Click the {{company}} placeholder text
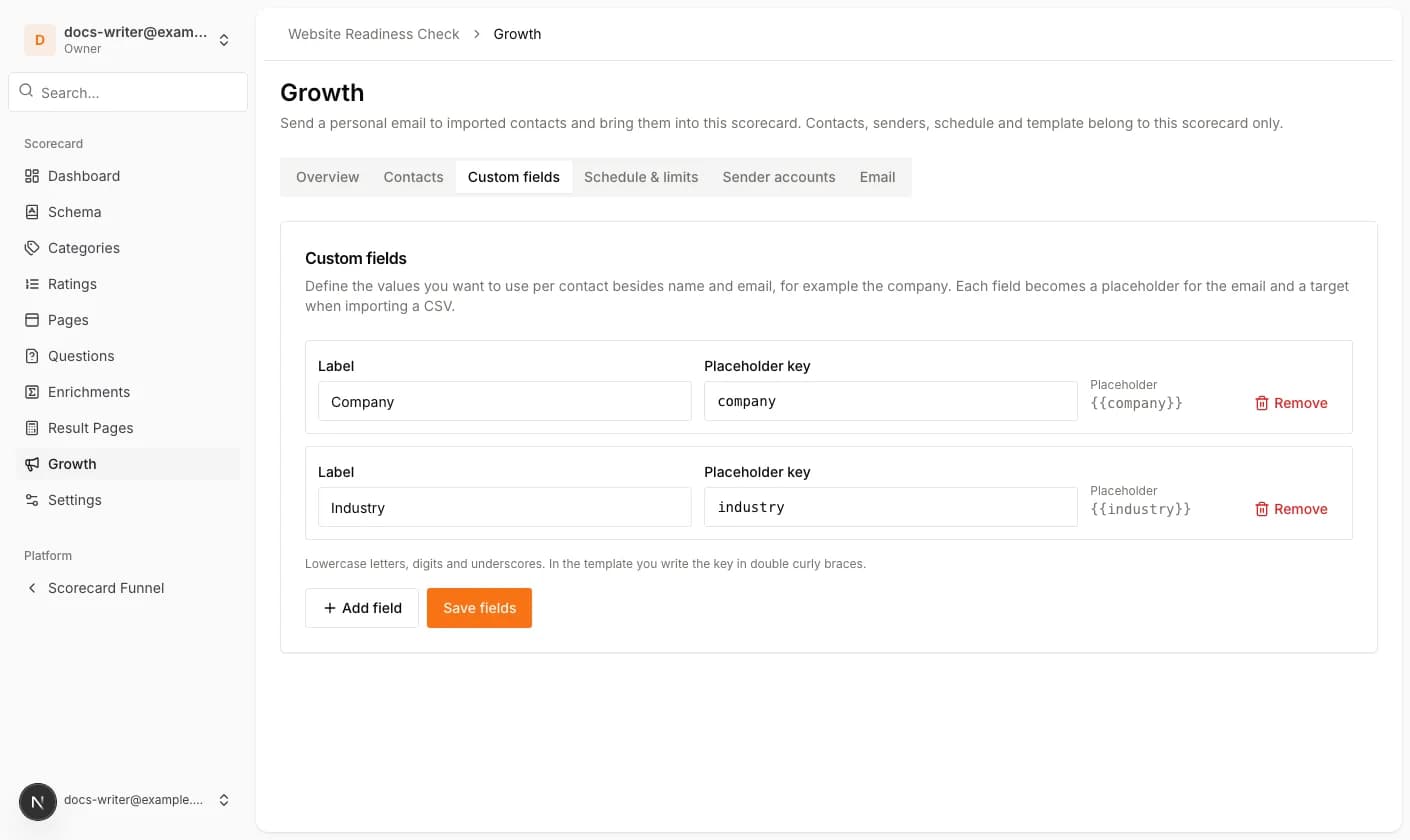Image resolution: width=1410 pixels, height=840 pixels. pyautogui.click(x=1136, y=403)
